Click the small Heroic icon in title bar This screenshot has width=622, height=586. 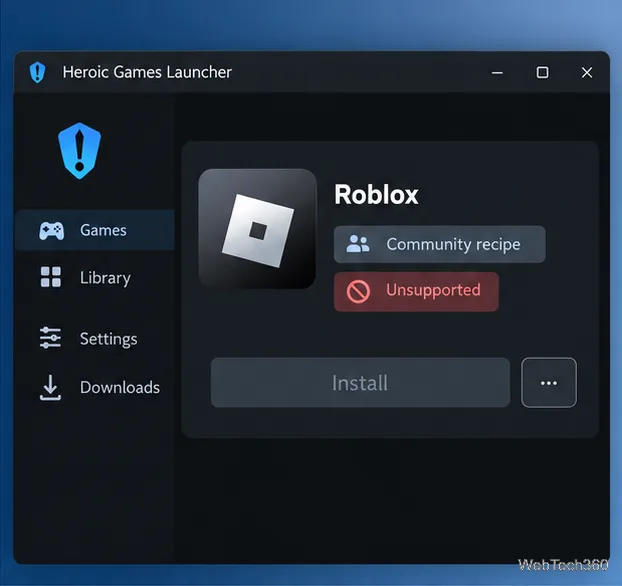[x=37, y=73]
